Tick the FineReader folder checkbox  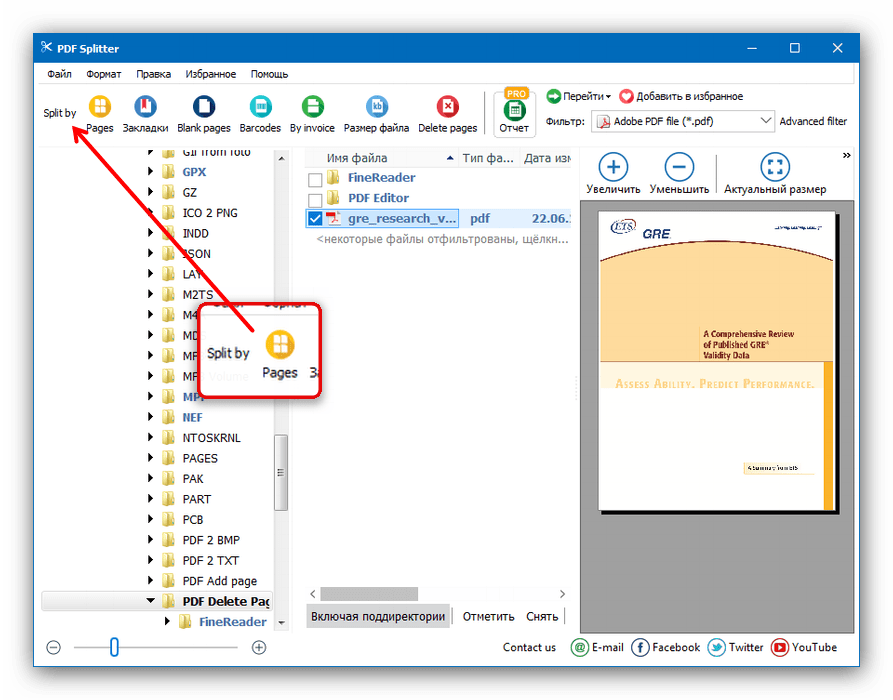(315, 180)
